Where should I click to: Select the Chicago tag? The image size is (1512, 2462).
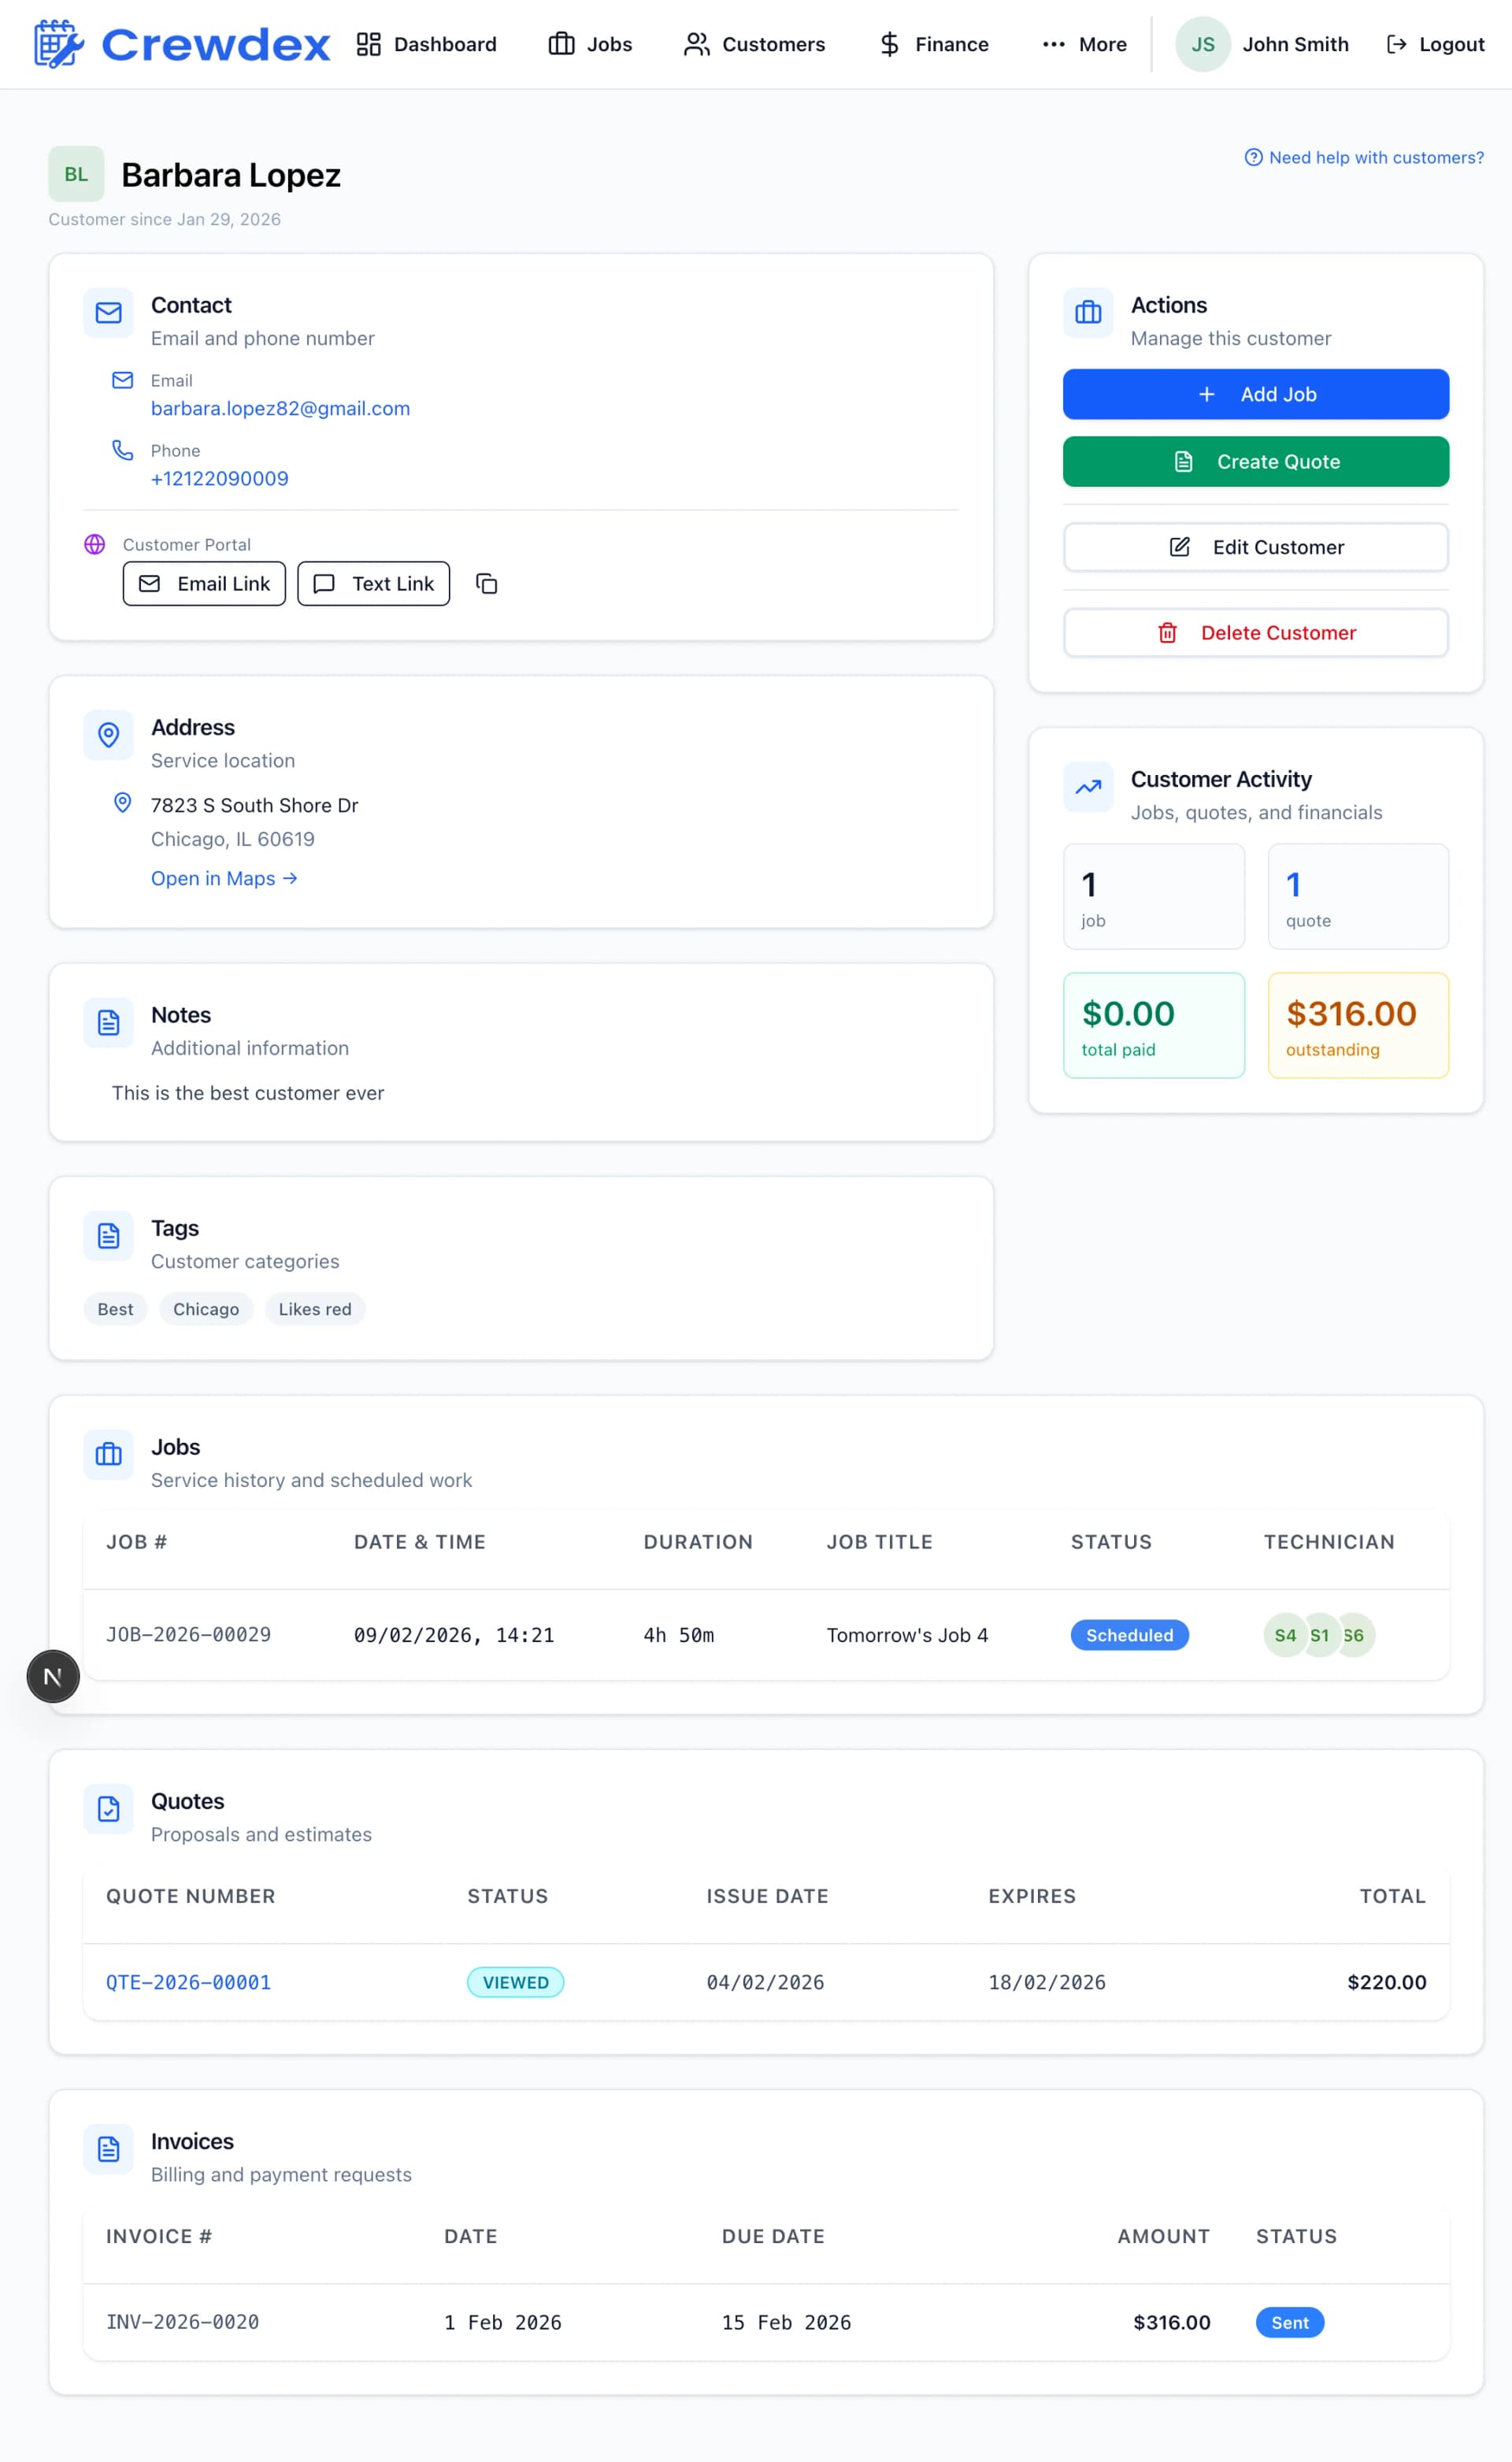[x=206, y=1309]
